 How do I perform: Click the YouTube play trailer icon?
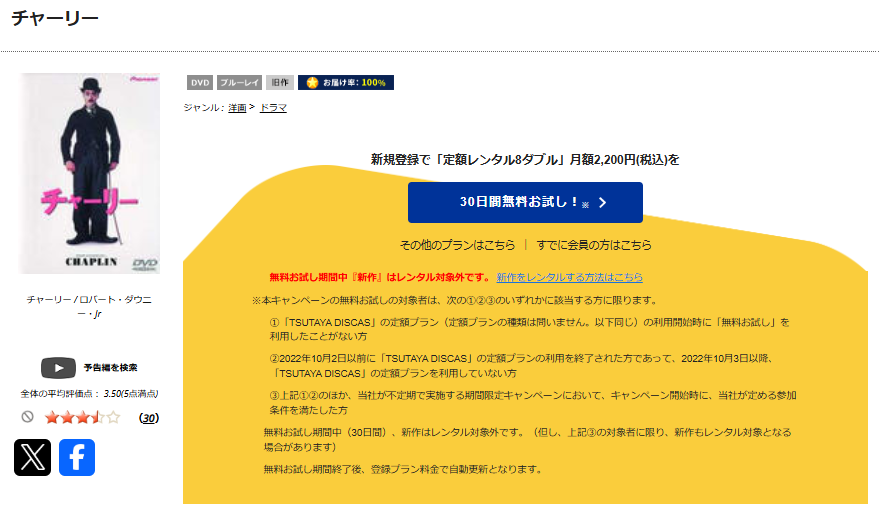pos(58,368)
